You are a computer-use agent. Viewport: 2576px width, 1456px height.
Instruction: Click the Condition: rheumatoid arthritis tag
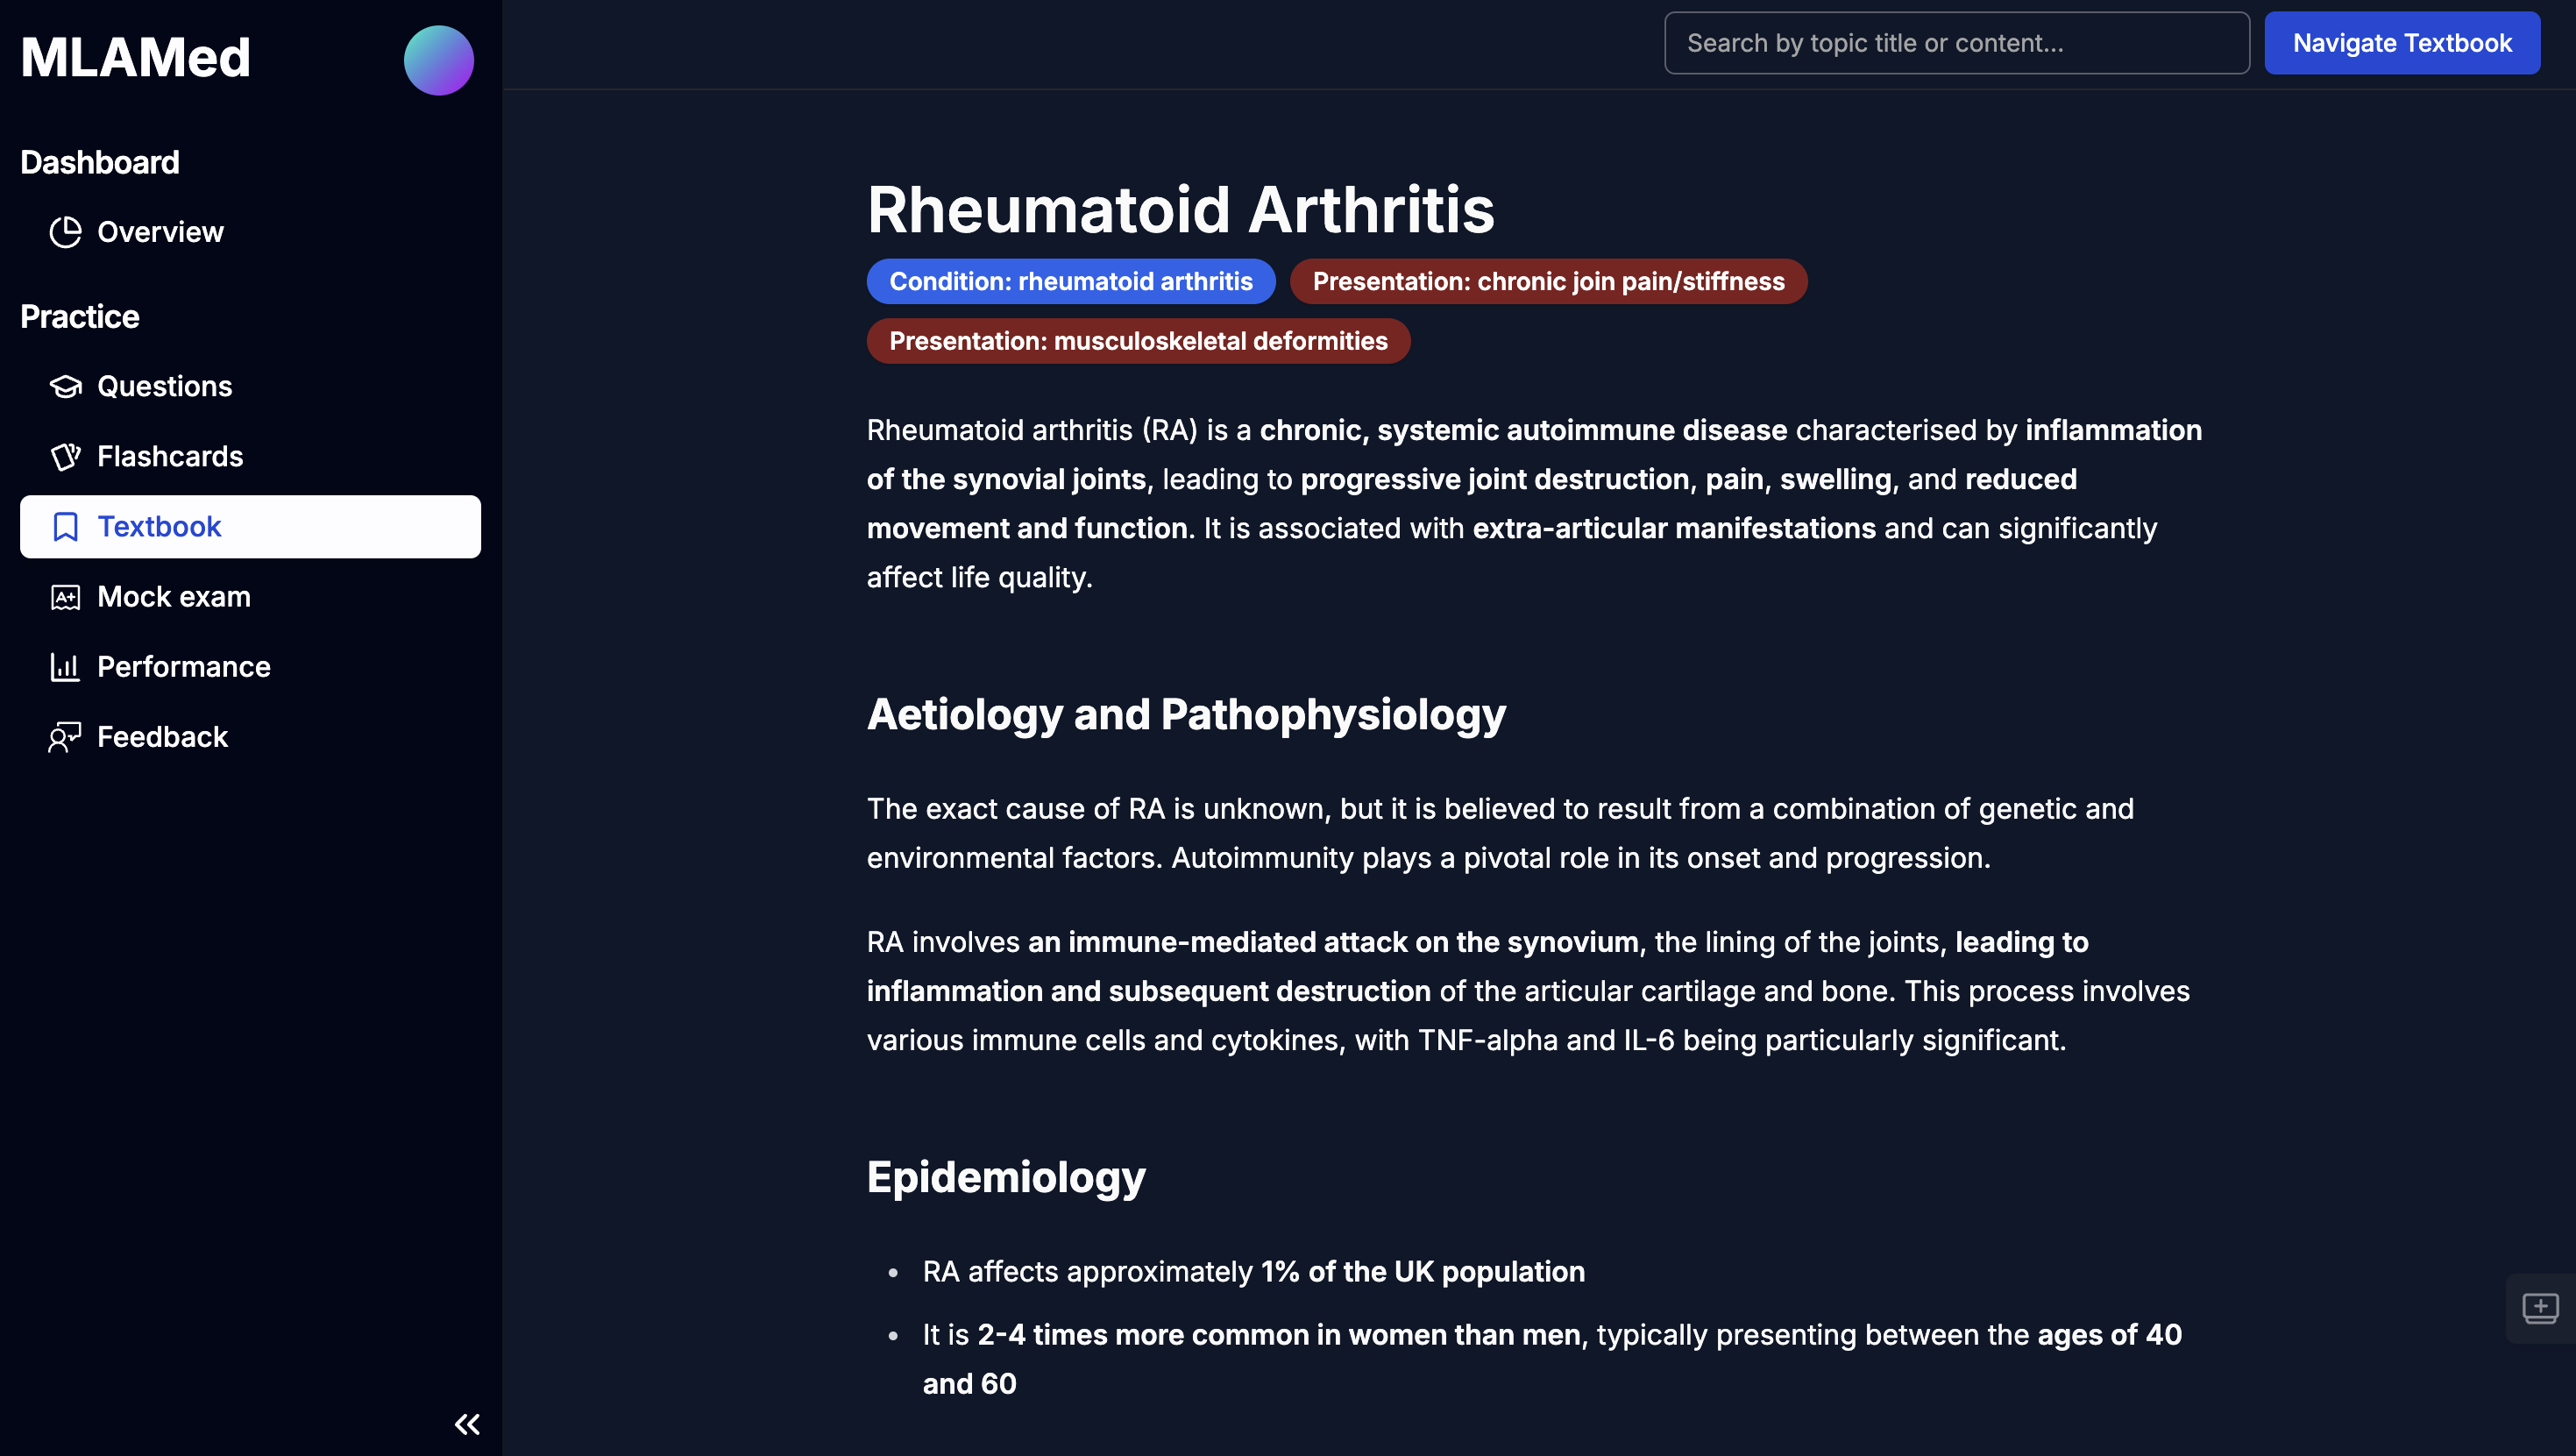coord(1070,280)
